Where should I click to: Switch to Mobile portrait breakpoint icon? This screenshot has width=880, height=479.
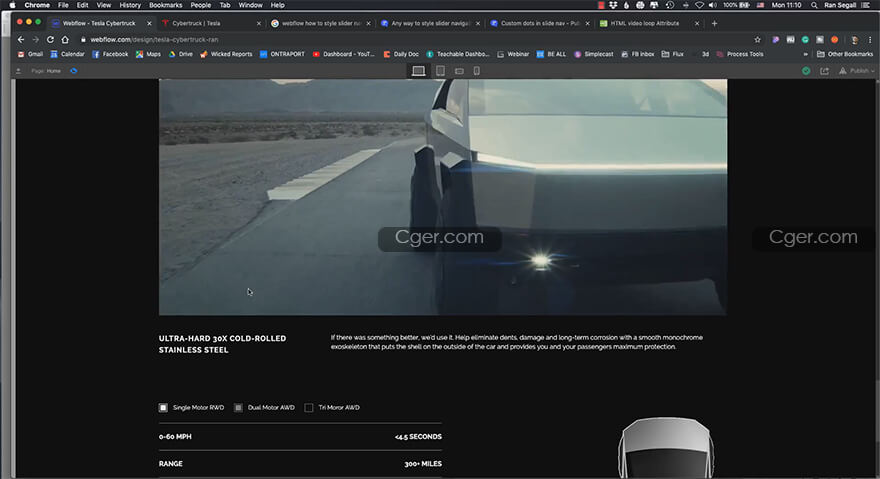click(476, 71)
